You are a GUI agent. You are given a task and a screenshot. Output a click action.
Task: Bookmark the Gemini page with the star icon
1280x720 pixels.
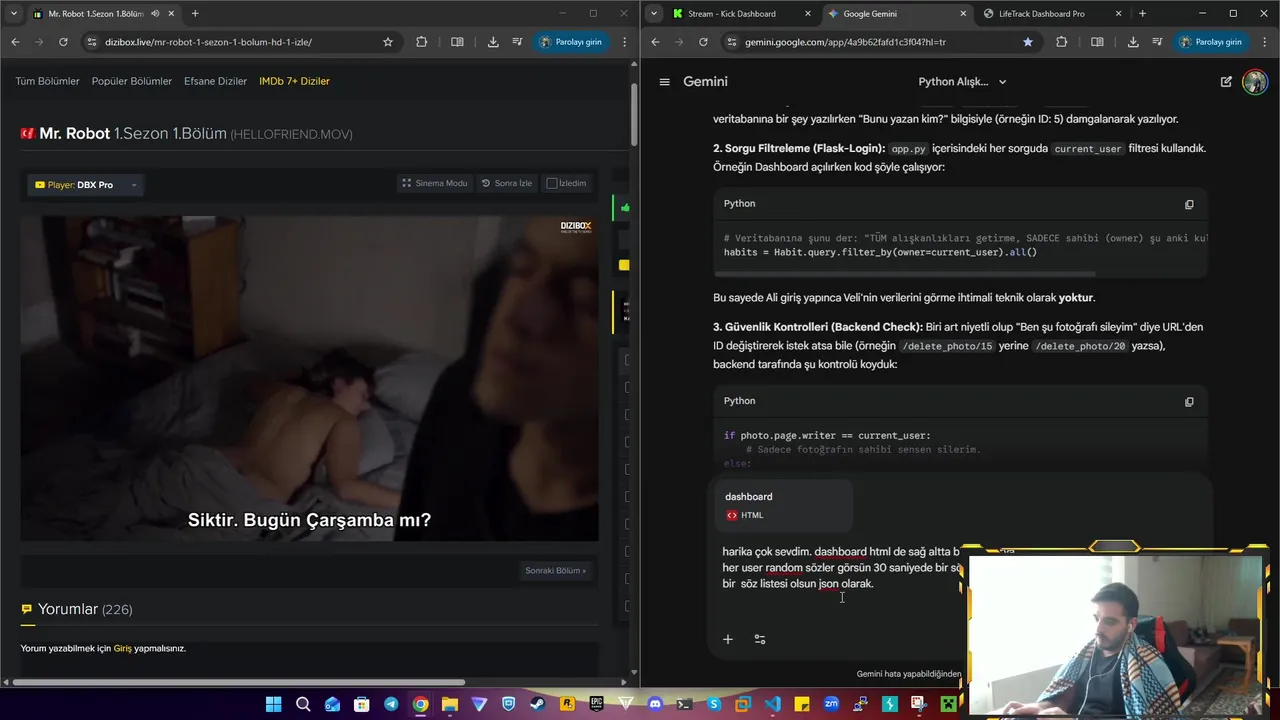coord(1028,42)
